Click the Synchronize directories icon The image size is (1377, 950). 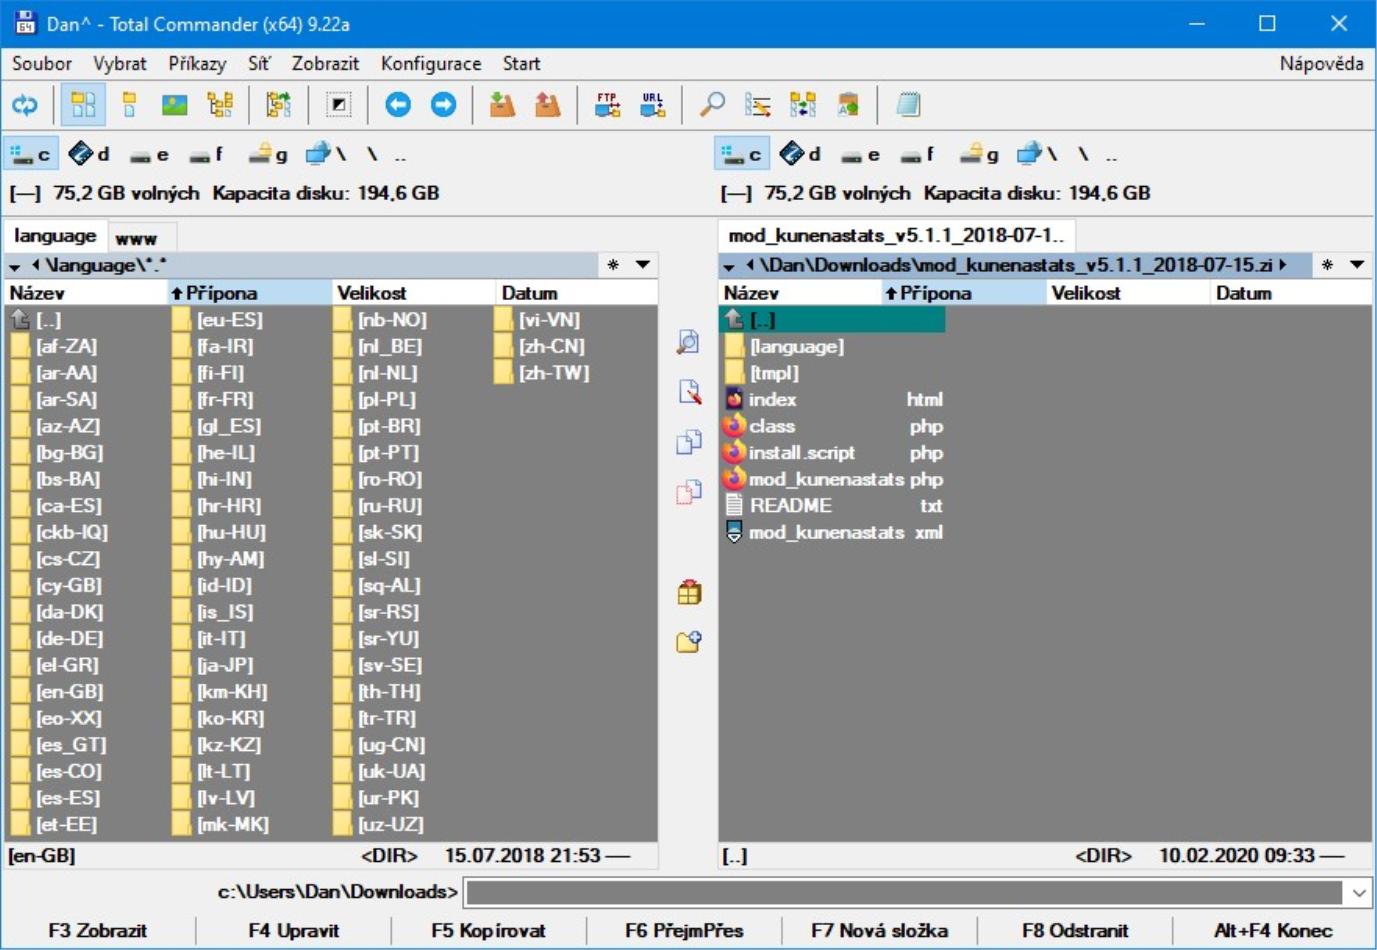tap(803, 105)
